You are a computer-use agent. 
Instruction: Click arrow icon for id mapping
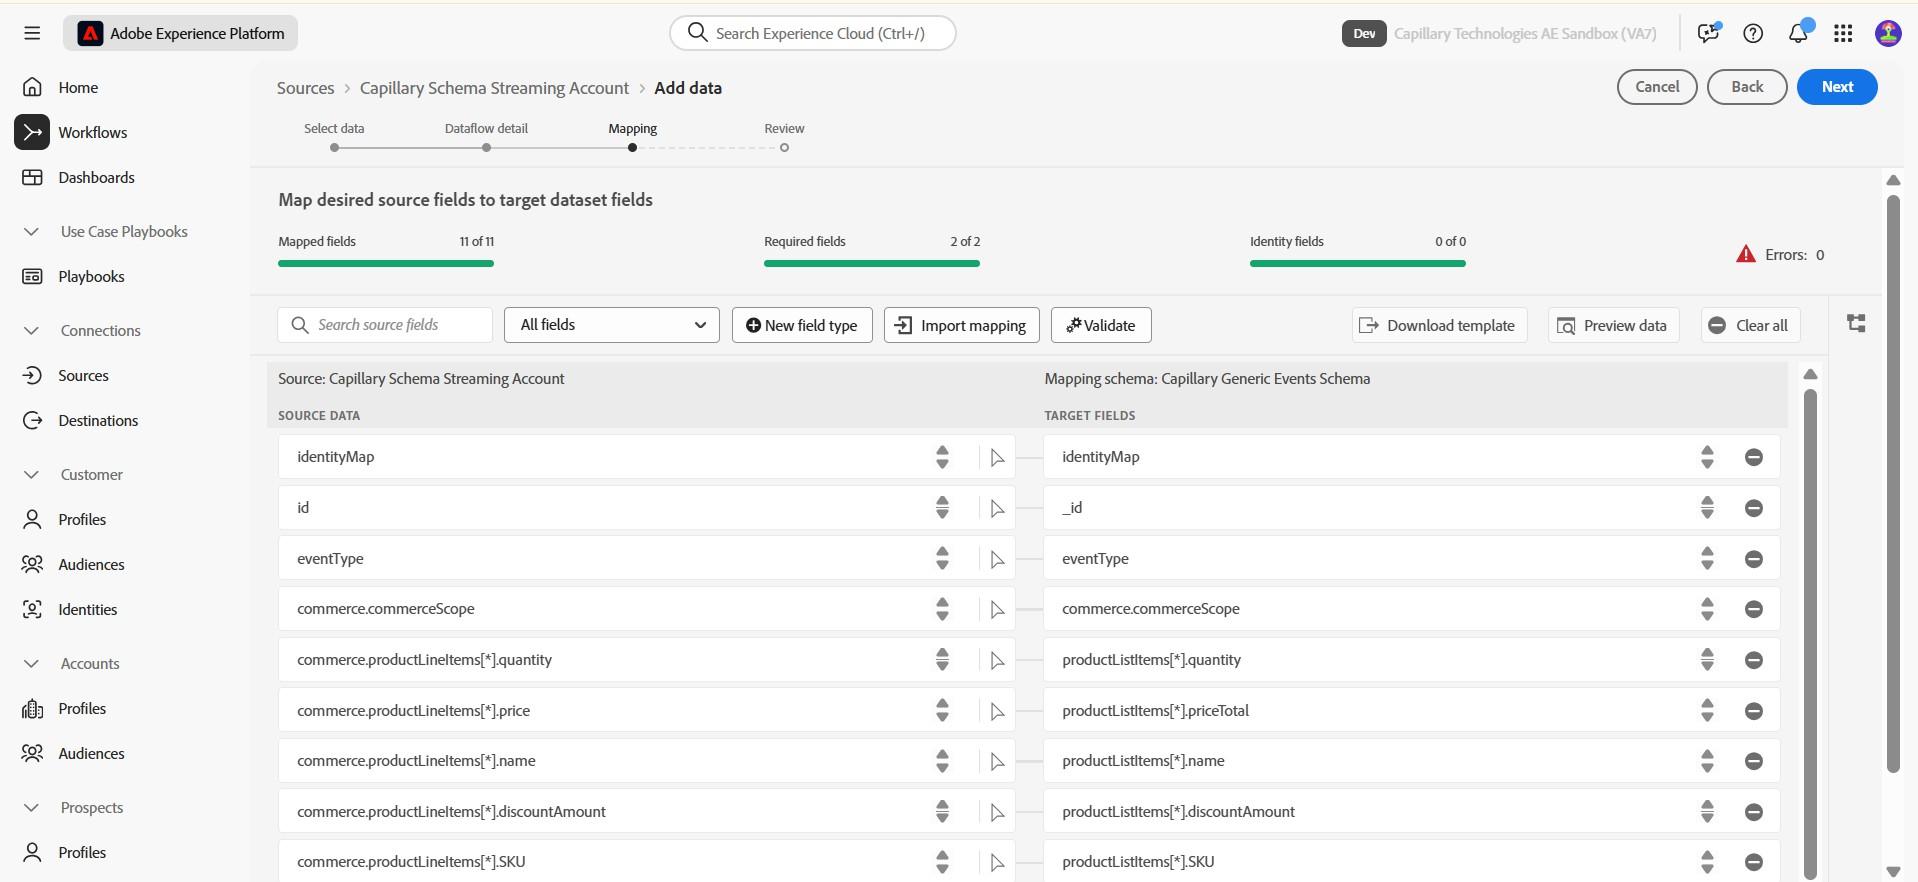pyautogui.click(x=997, y=509)
